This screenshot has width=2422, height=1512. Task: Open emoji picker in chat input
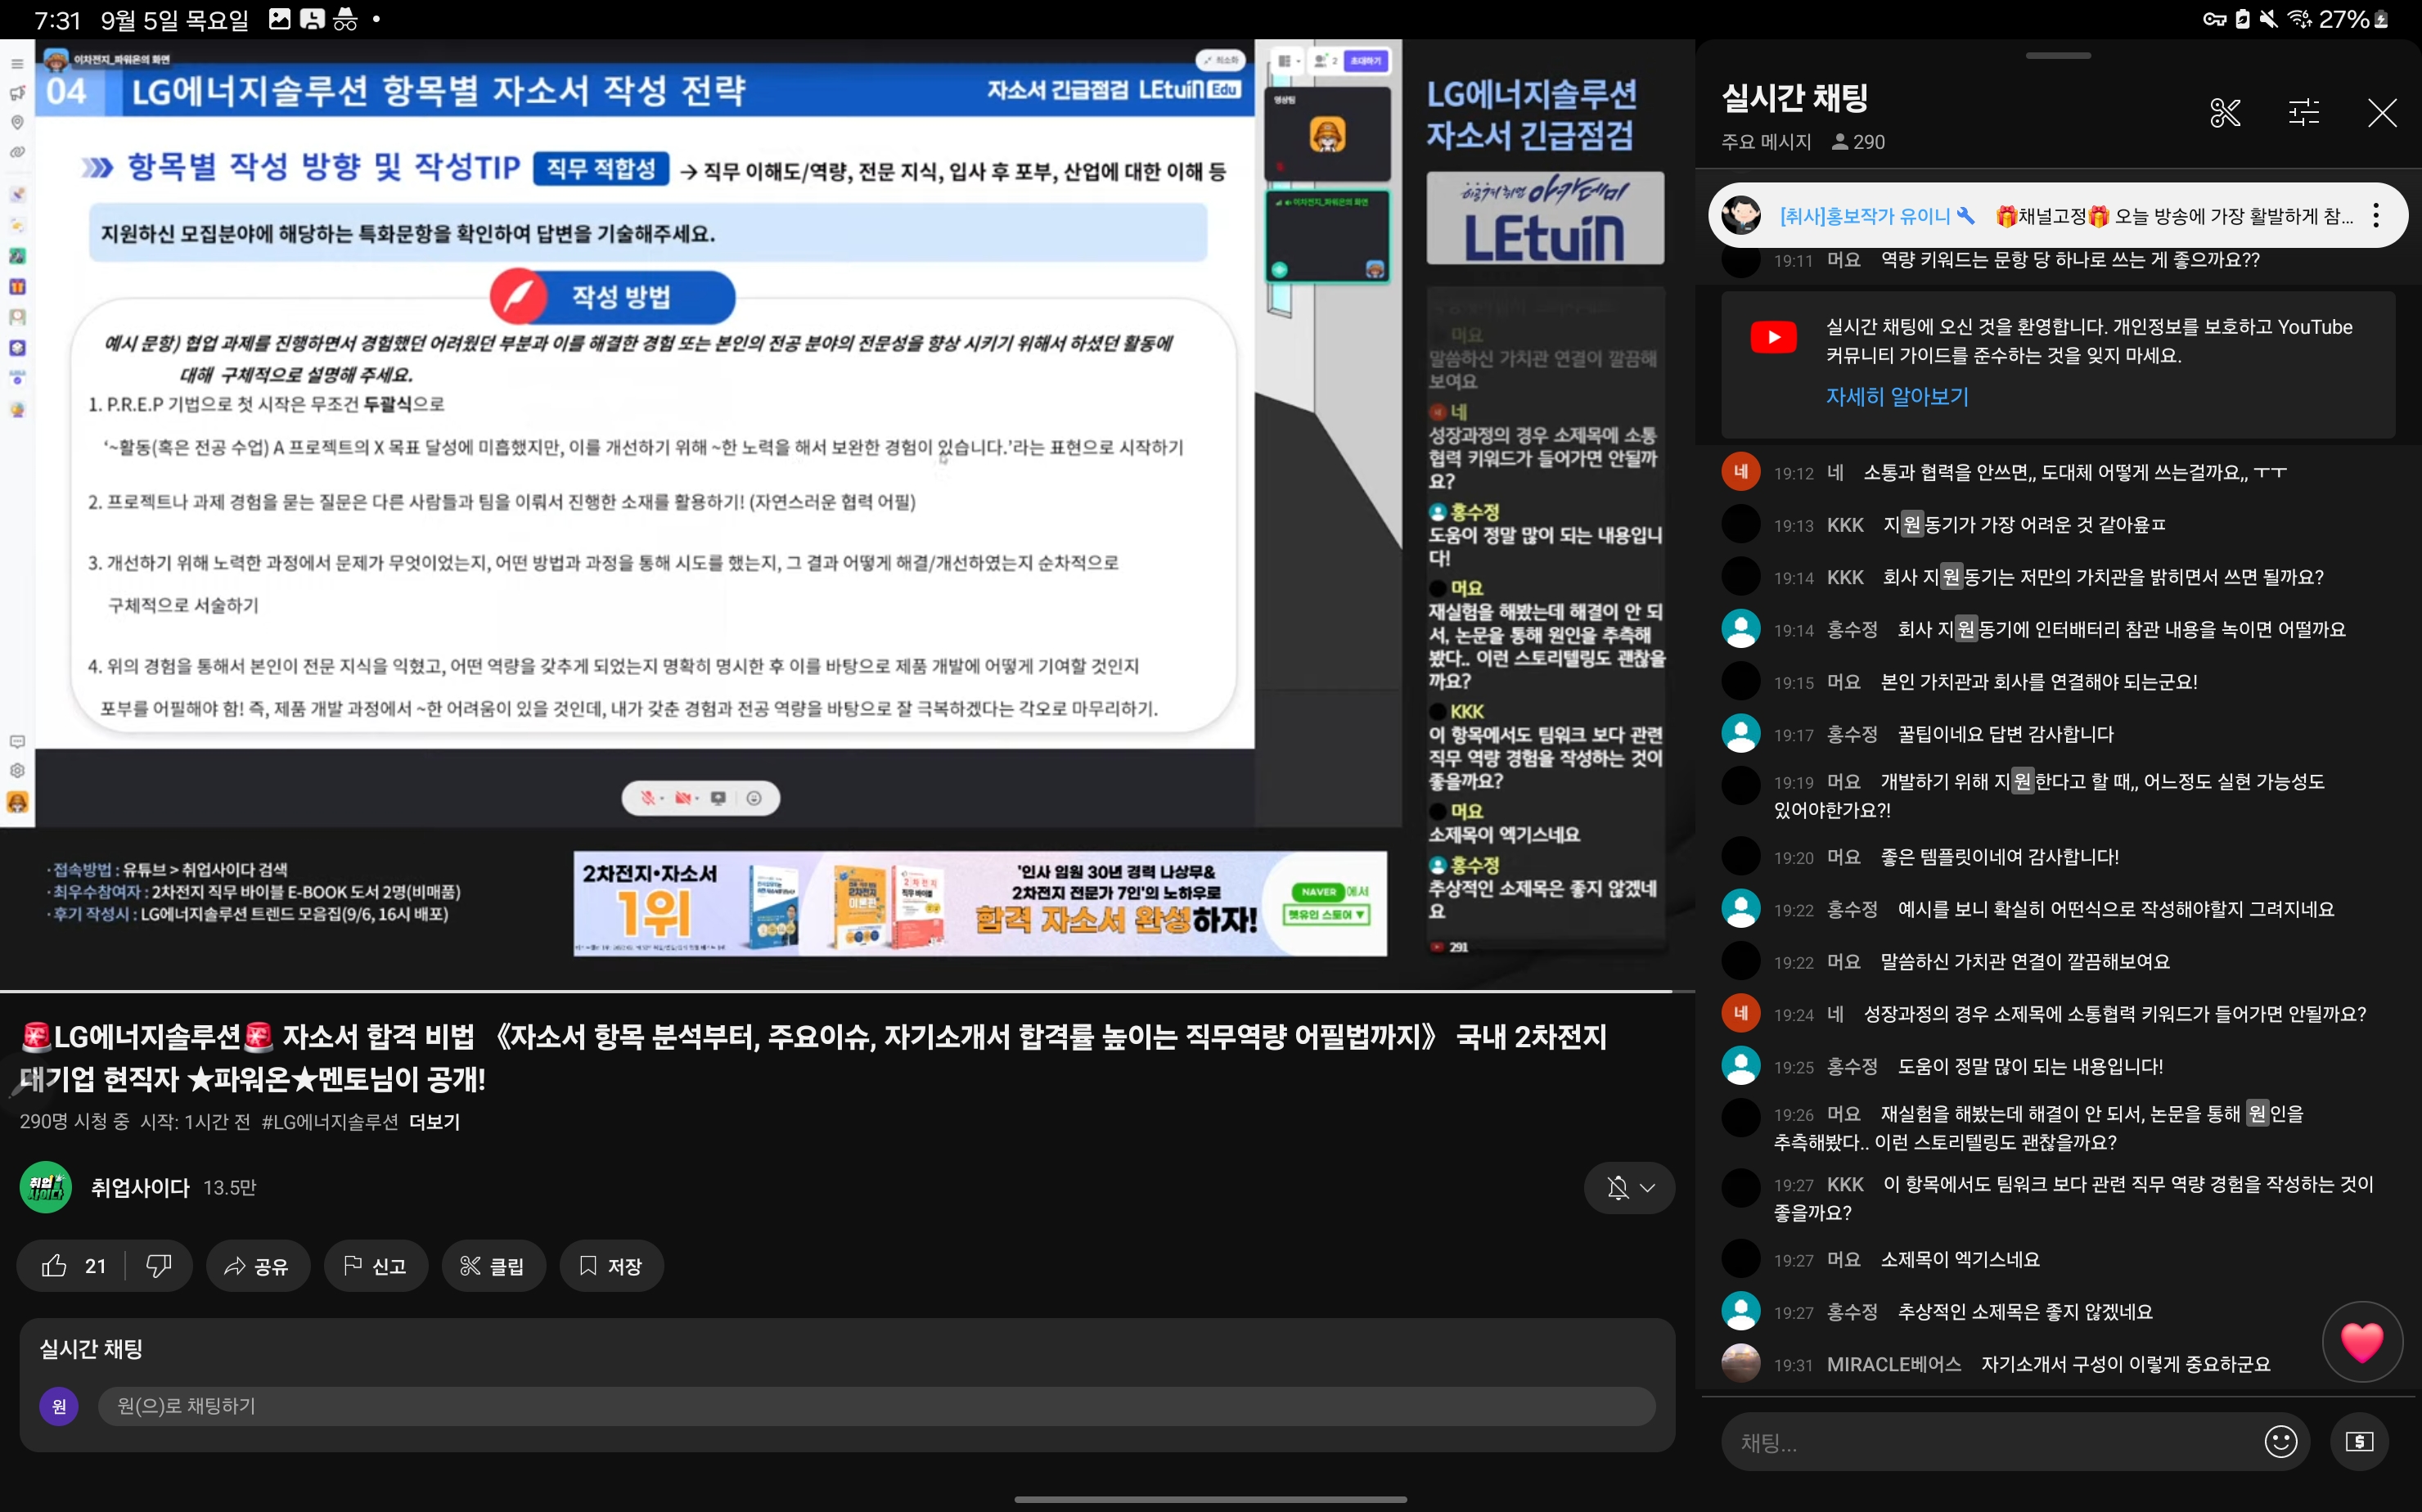2280,1441
